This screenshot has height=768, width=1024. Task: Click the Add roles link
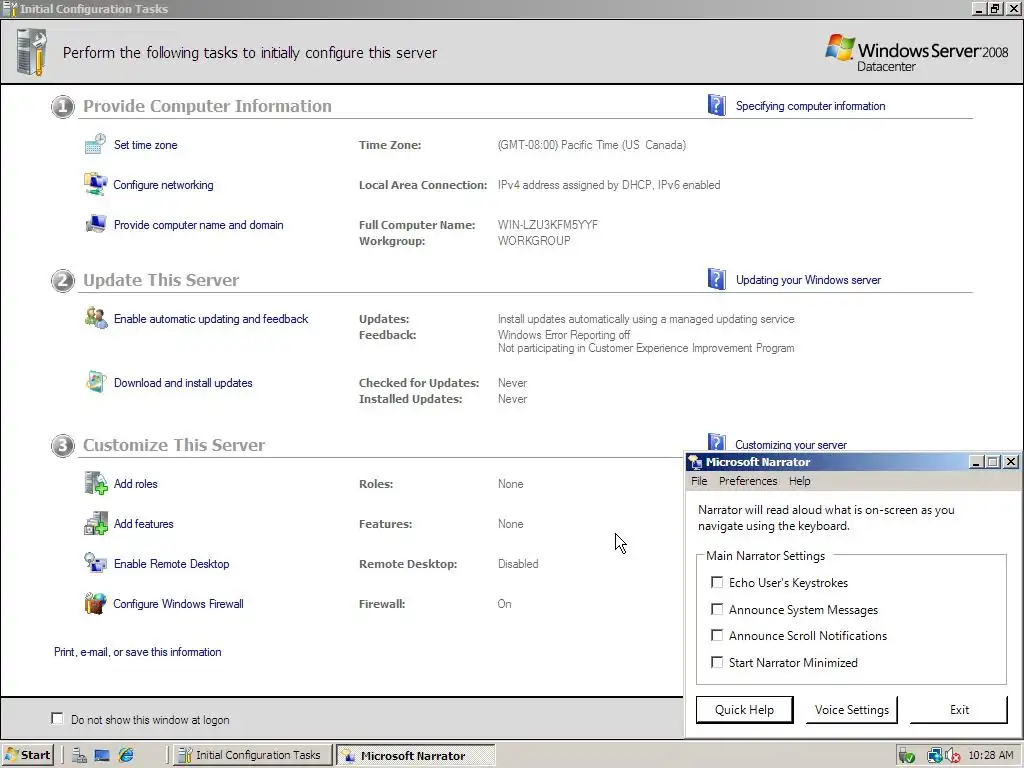coord(135,484)
